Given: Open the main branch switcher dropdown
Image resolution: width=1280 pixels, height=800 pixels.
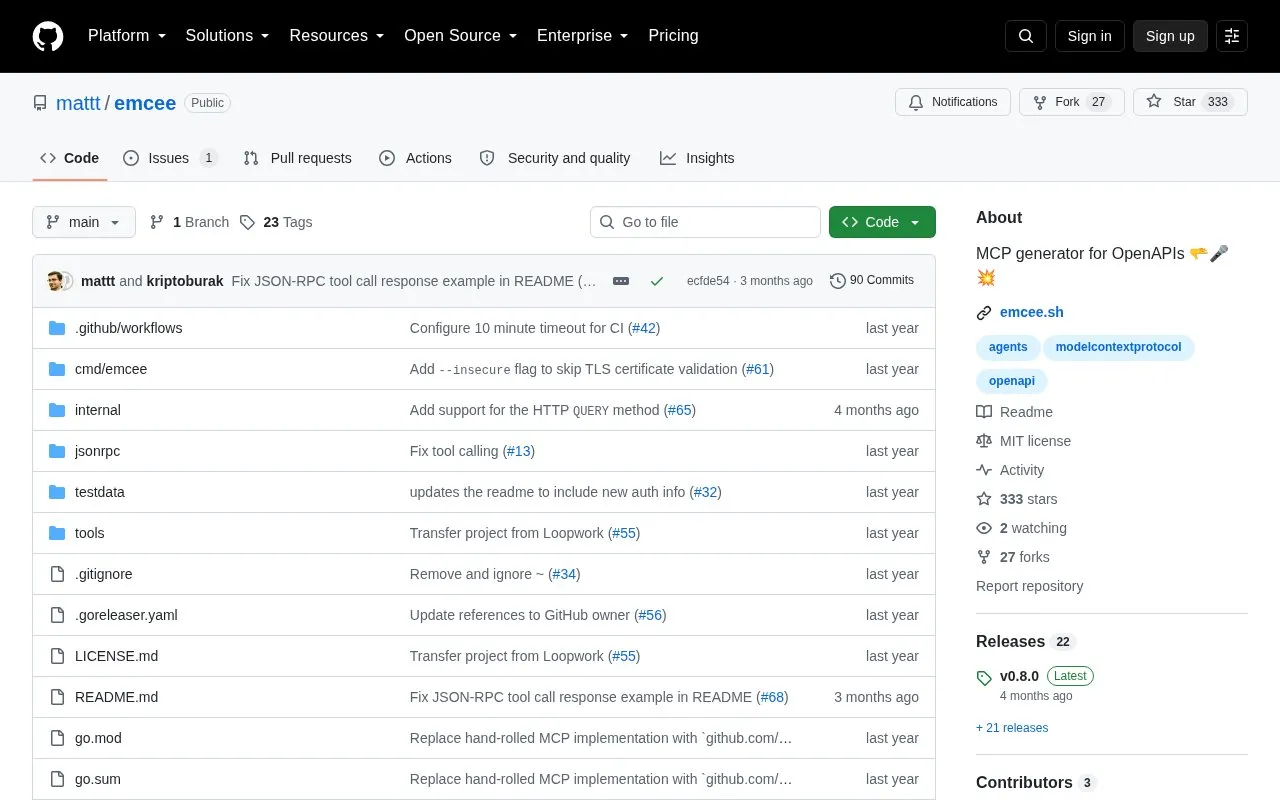Looking at the screenshot, I should [84, 222].
